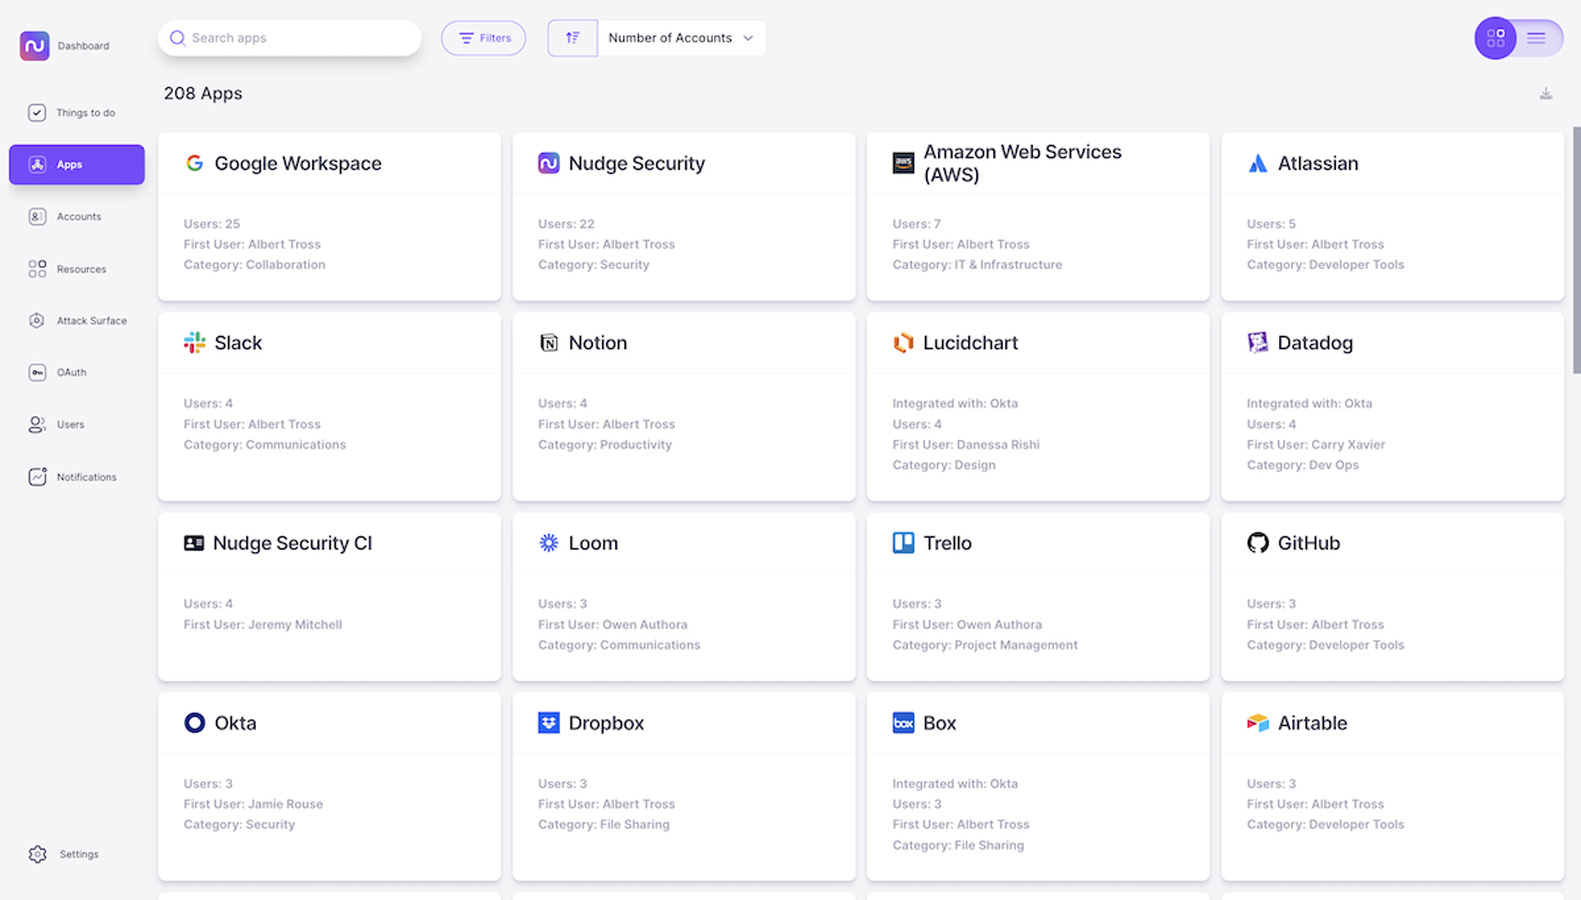Click "Category: IT & Infrastructure" text
Viewport: 1581px width, 900px height.
pos(977,265)
